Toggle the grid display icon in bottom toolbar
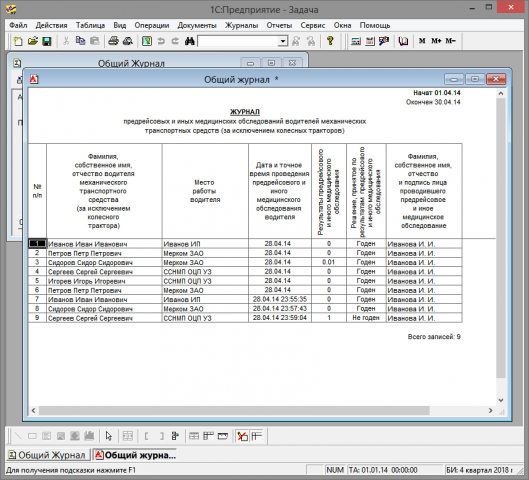The image size is (529, 480). 256,436
